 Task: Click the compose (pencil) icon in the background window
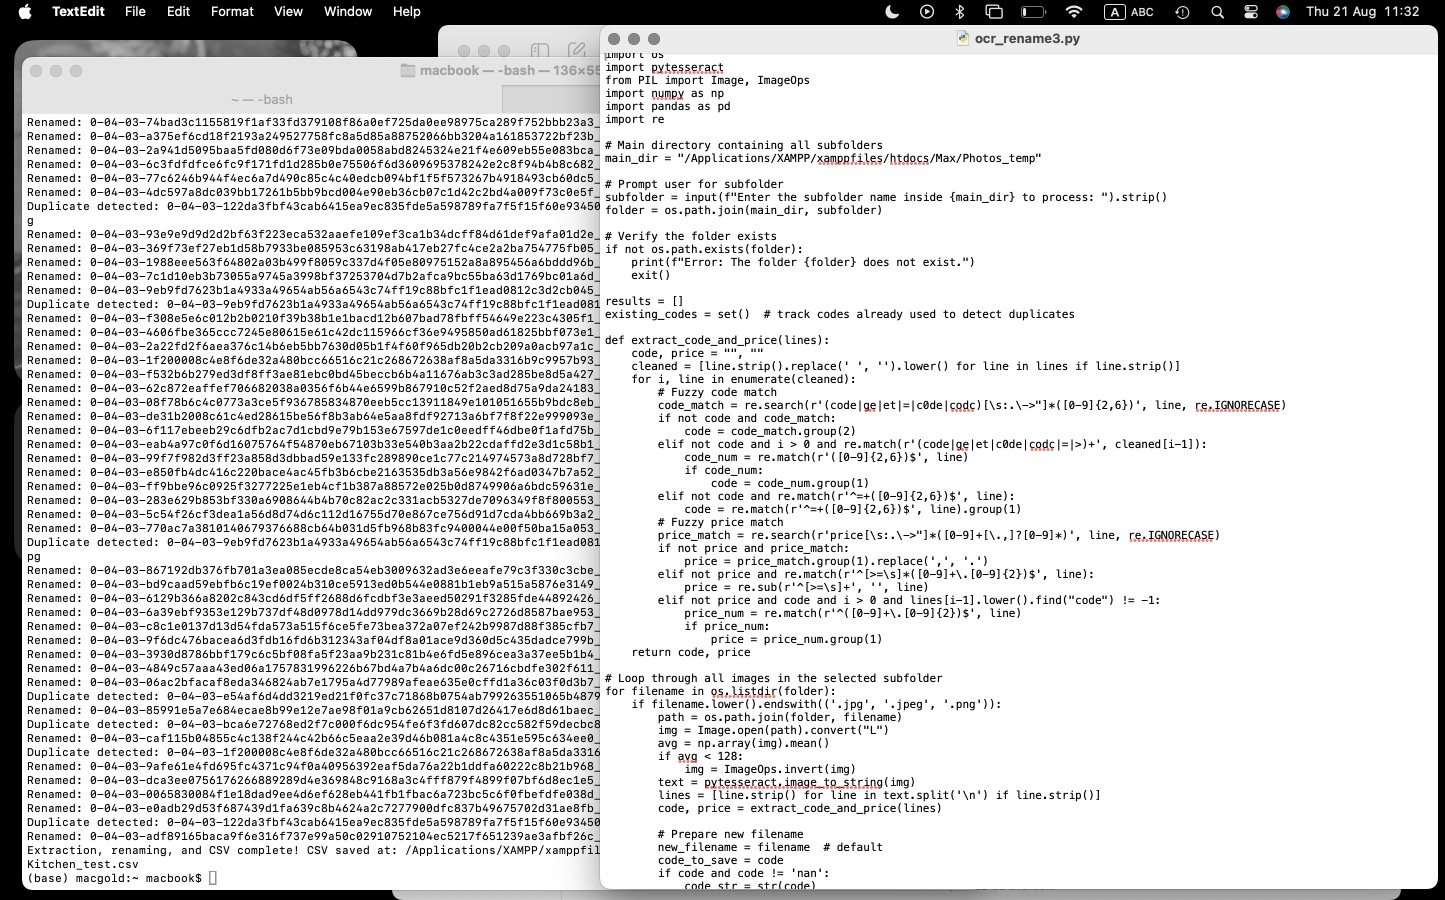[x=578, y=49]
